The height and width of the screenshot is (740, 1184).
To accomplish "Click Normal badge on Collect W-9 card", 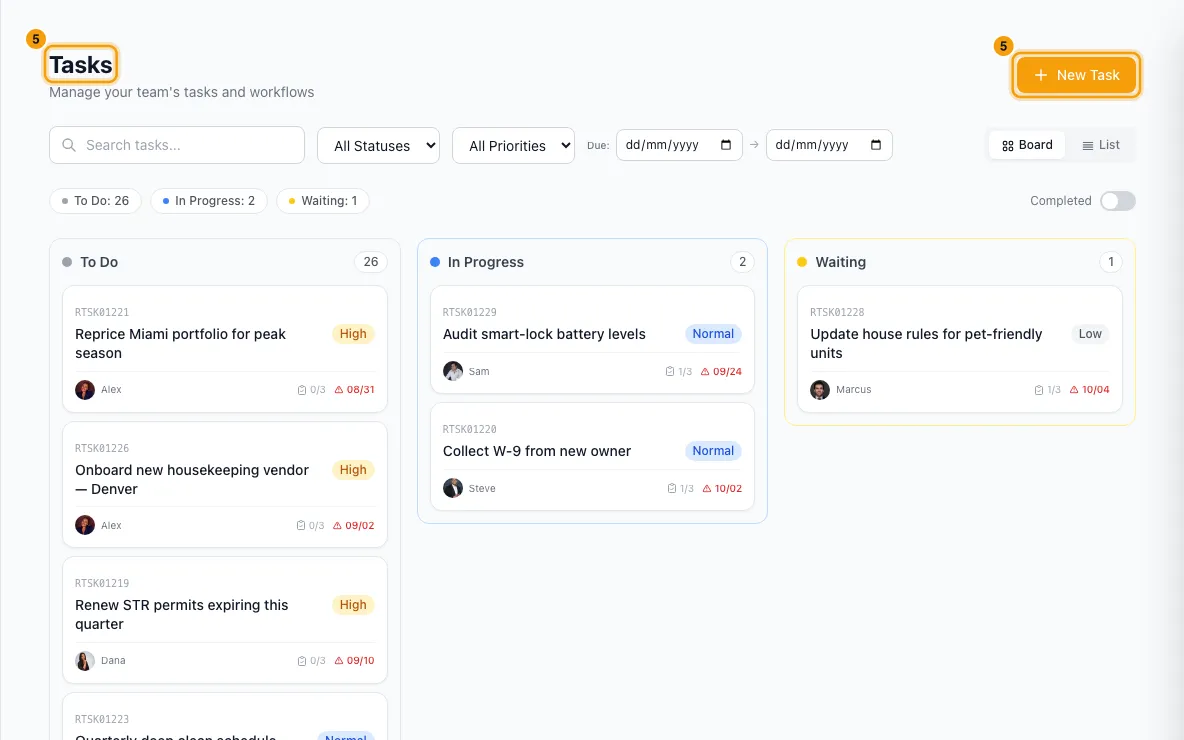I will coord(714,451).
